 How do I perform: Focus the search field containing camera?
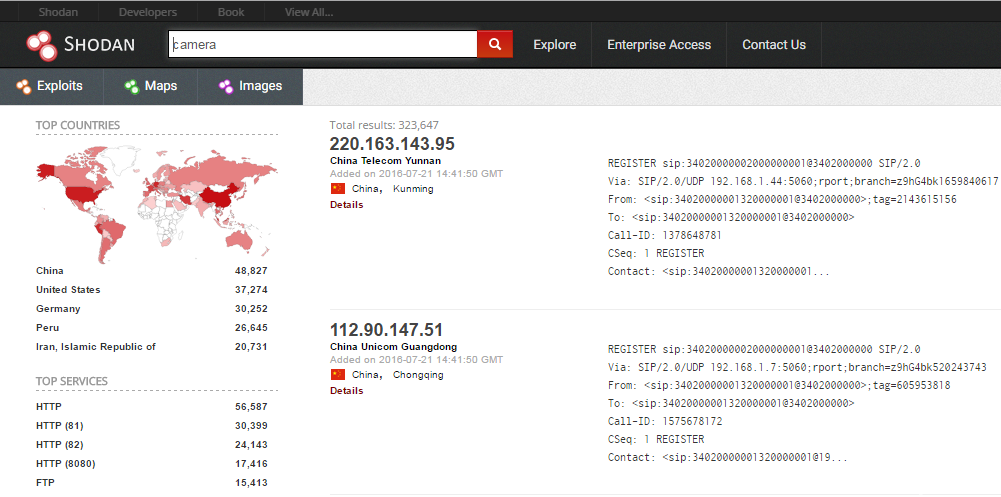(323, 45)
